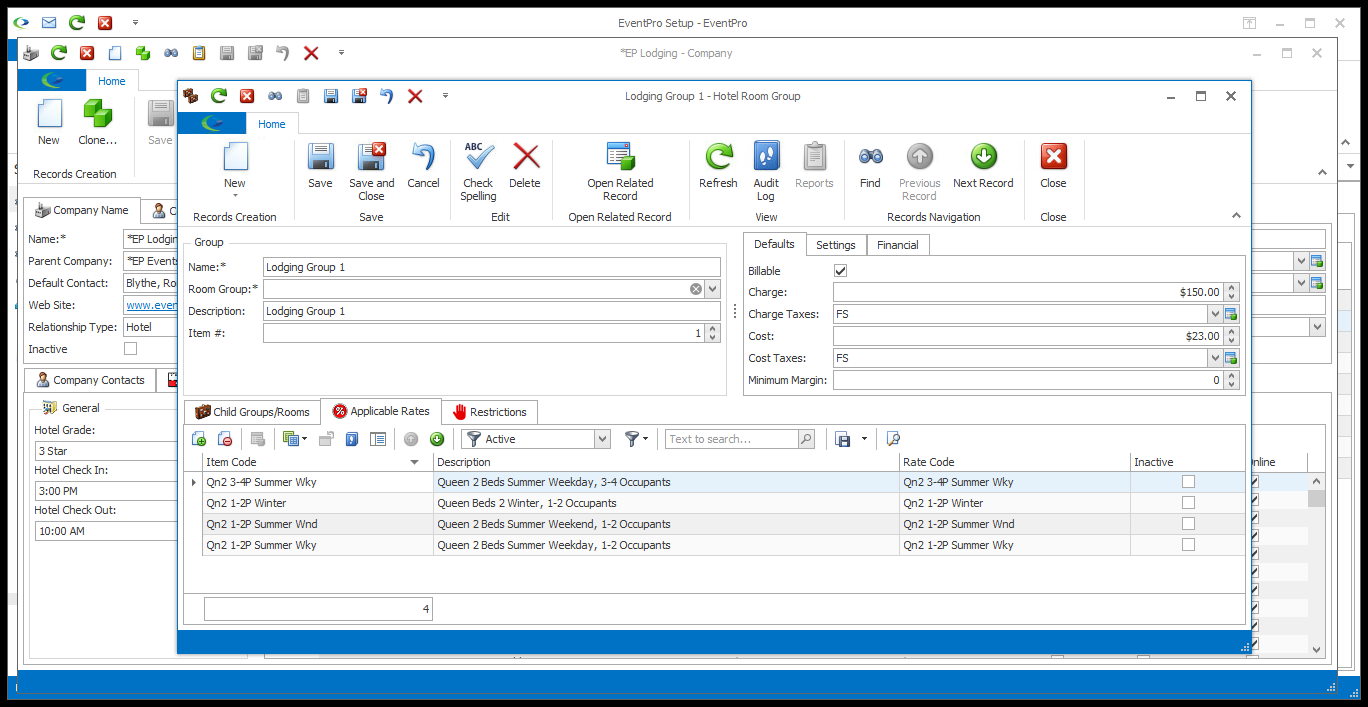1368x707 pixels.
Task: Open the grid save-layout dropdown arrow
Action: tap(863, 439)
